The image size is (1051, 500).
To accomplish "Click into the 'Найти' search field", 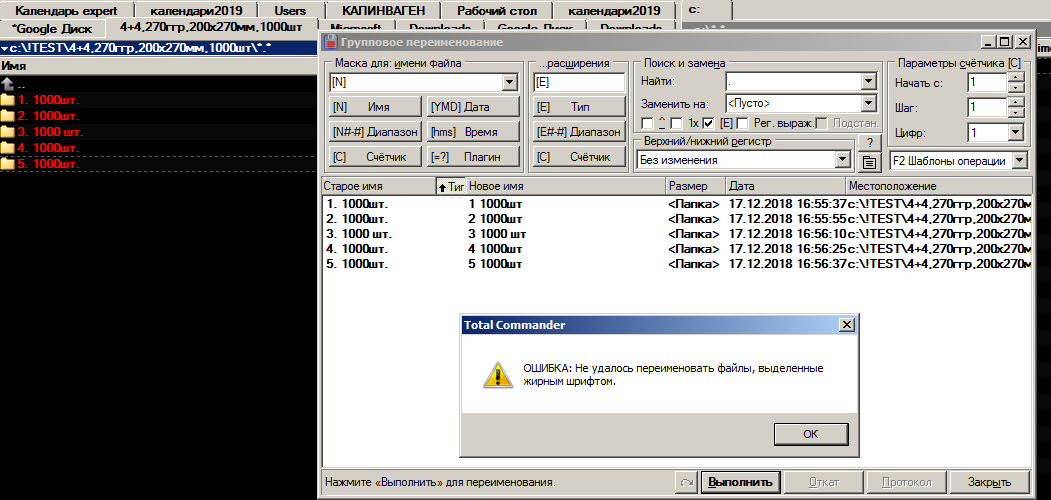I will (793, 82).
